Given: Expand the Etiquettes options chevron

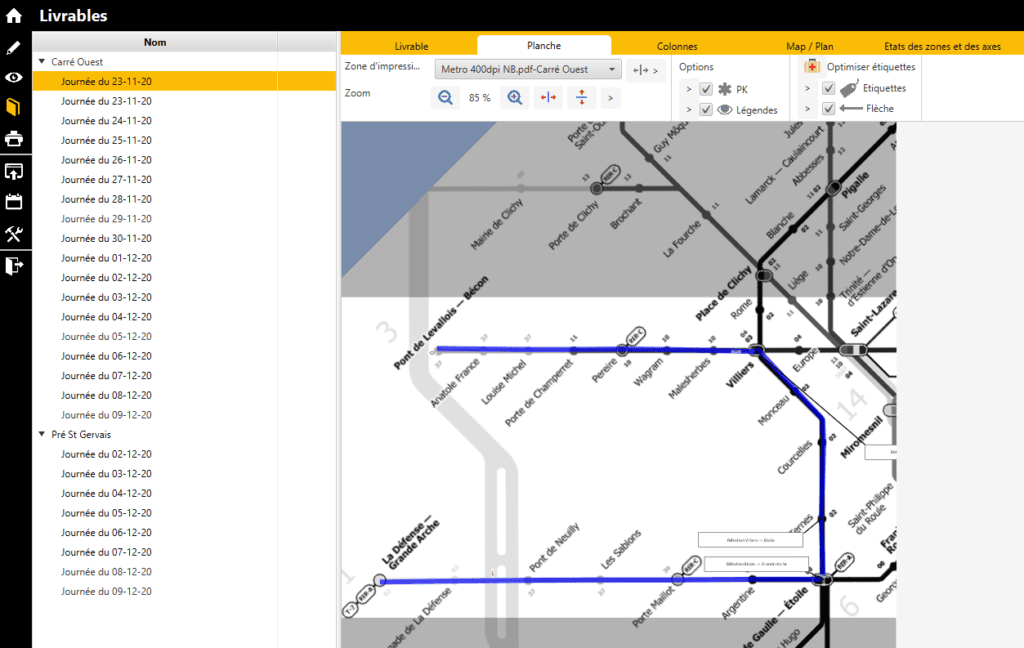Looking at the screenshot, I should [x=808, y=88].
